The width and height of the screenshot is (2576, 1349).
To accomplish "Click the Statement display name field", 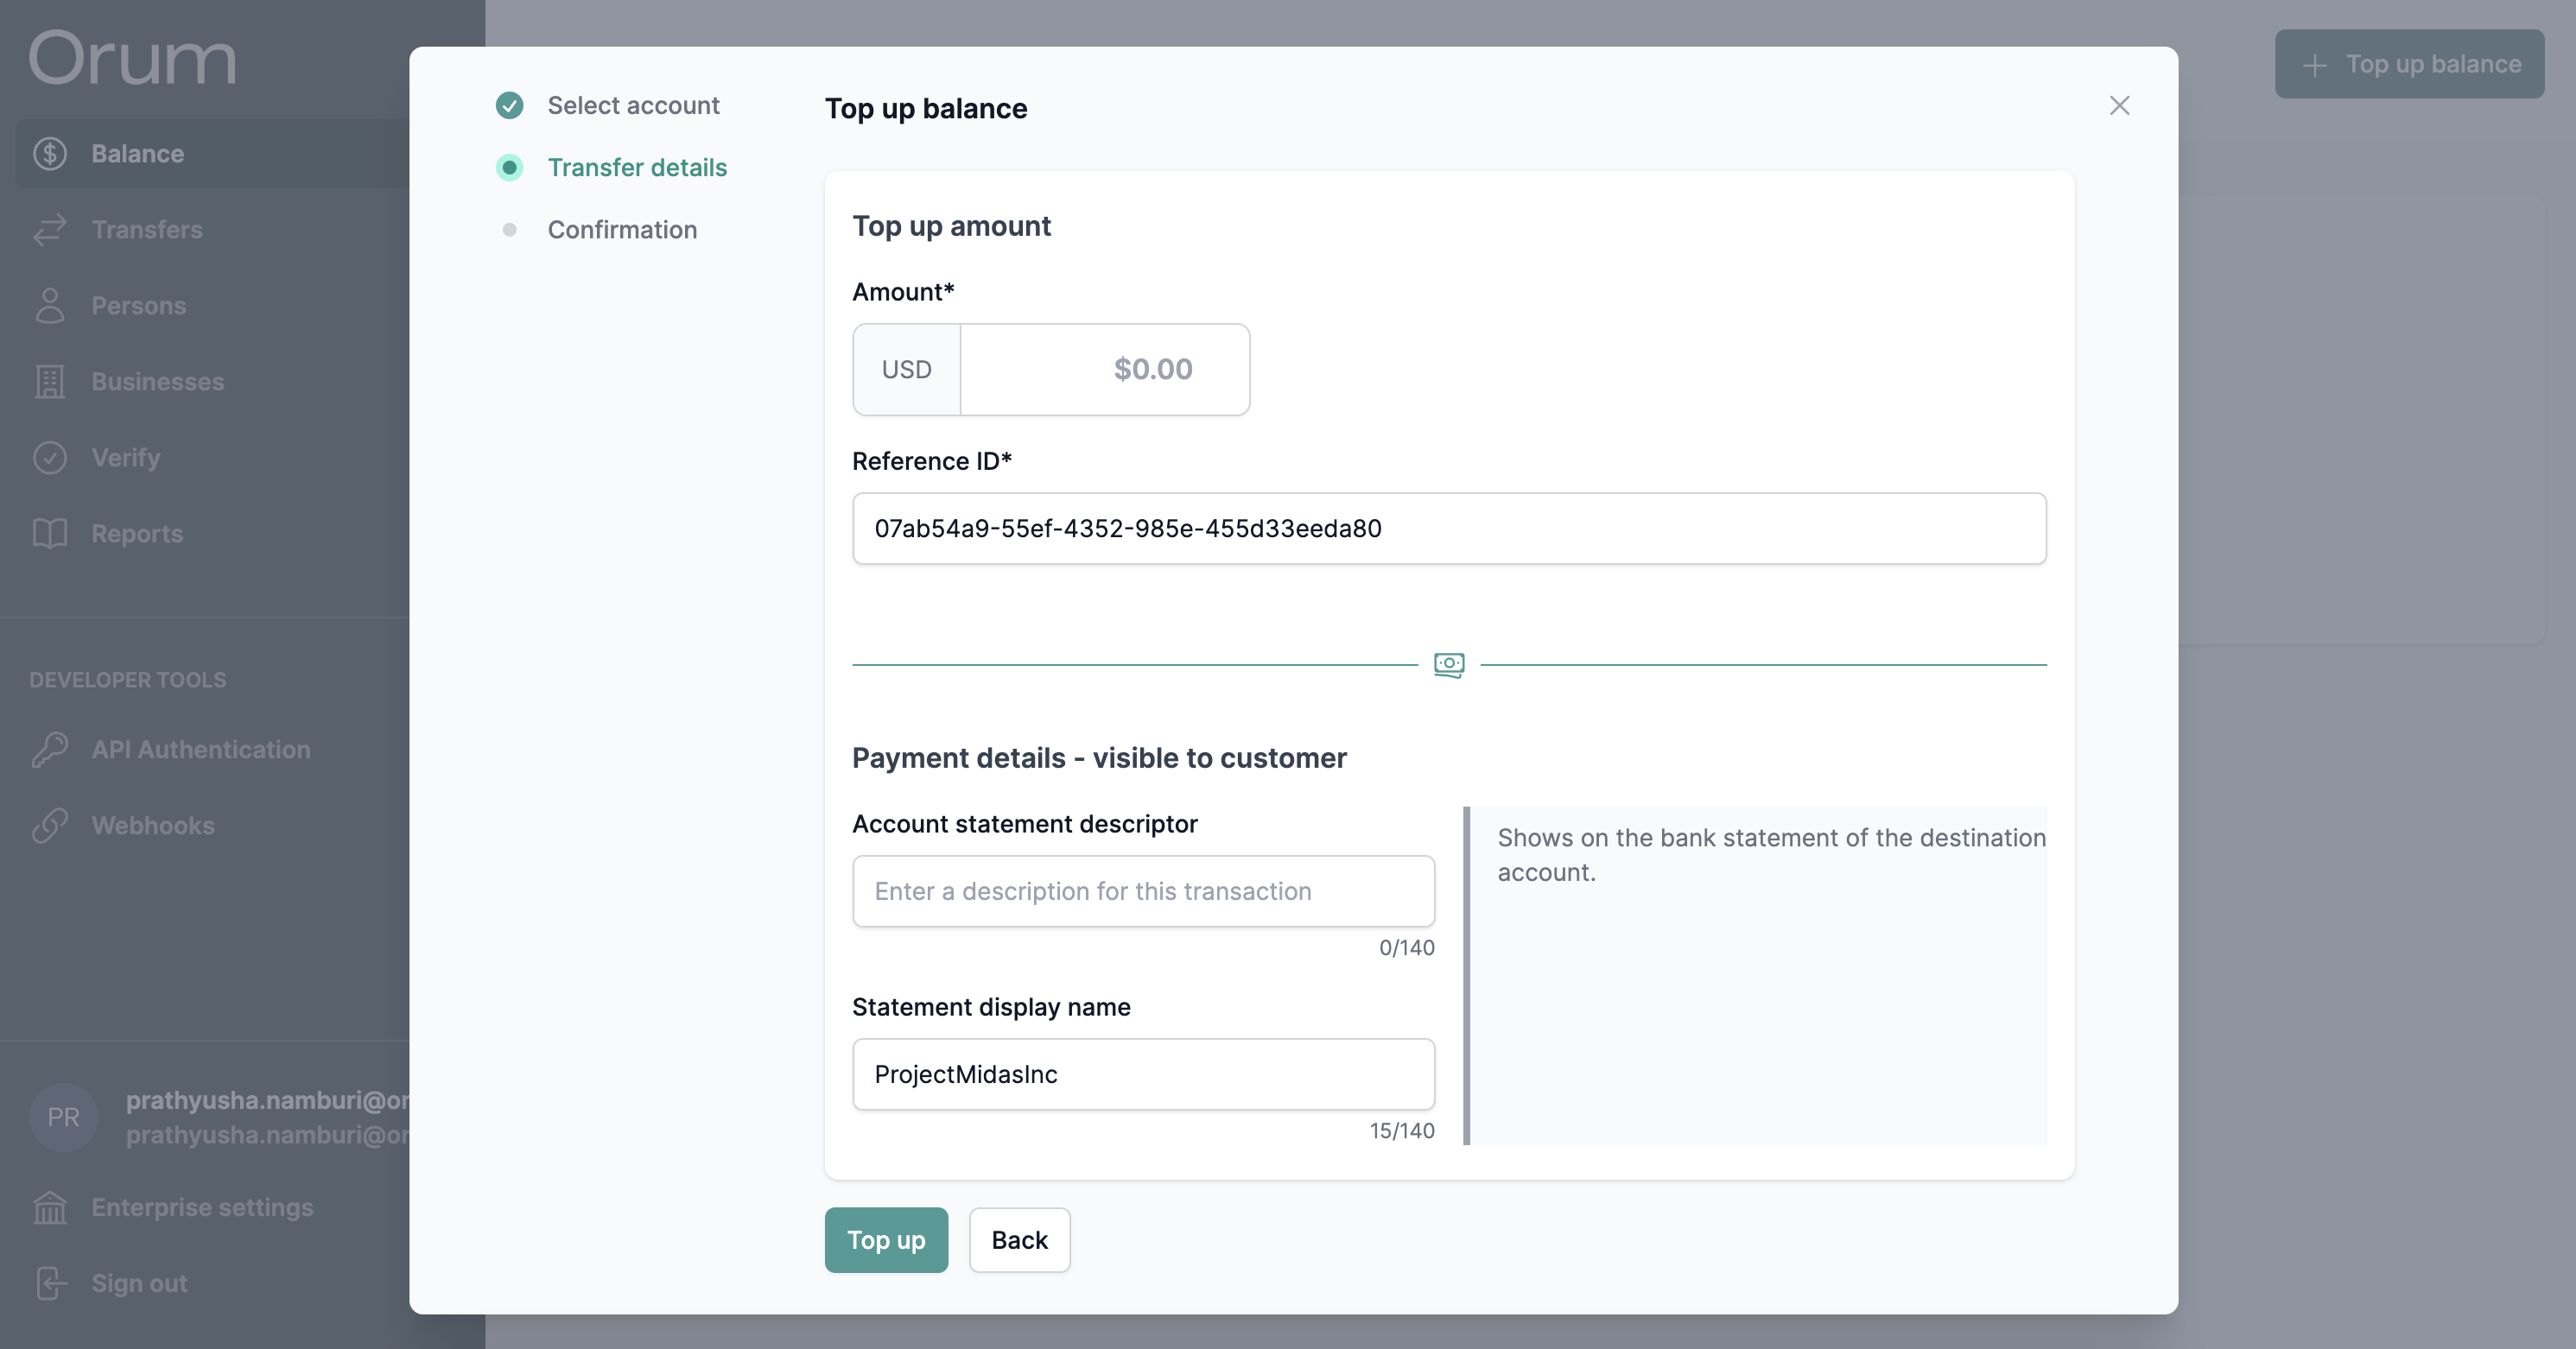I will pos(1142,1075).
